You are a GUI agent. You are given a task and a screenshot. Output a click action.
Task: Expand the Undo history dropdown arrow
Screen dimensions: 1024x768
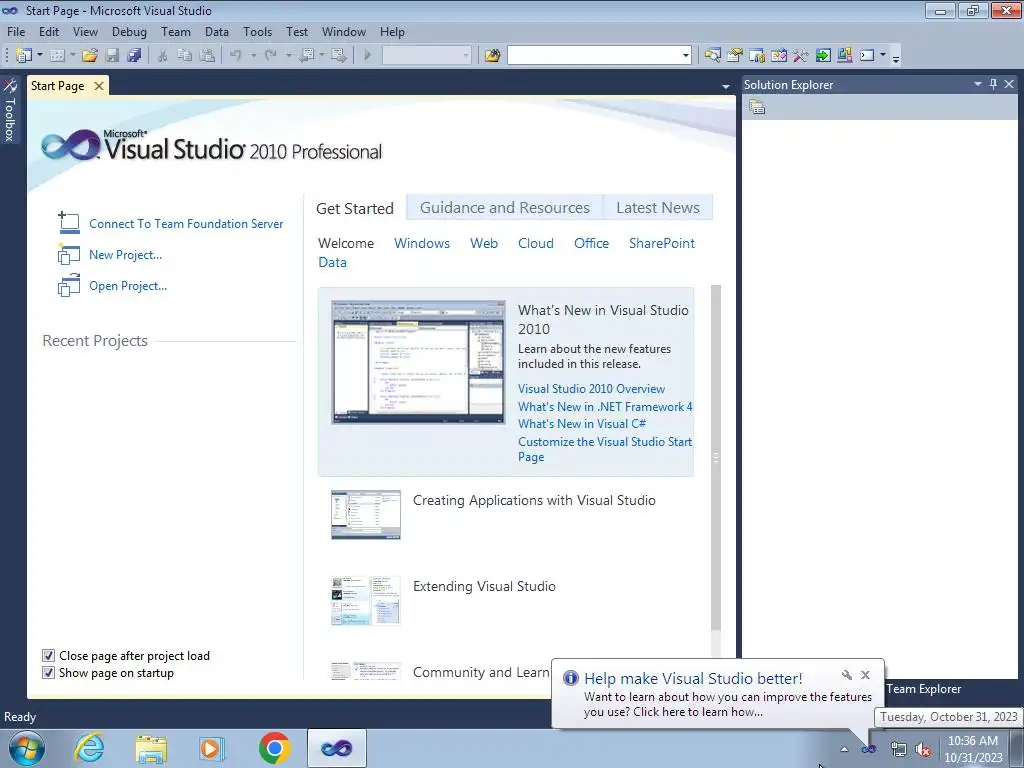click(253, 56)
